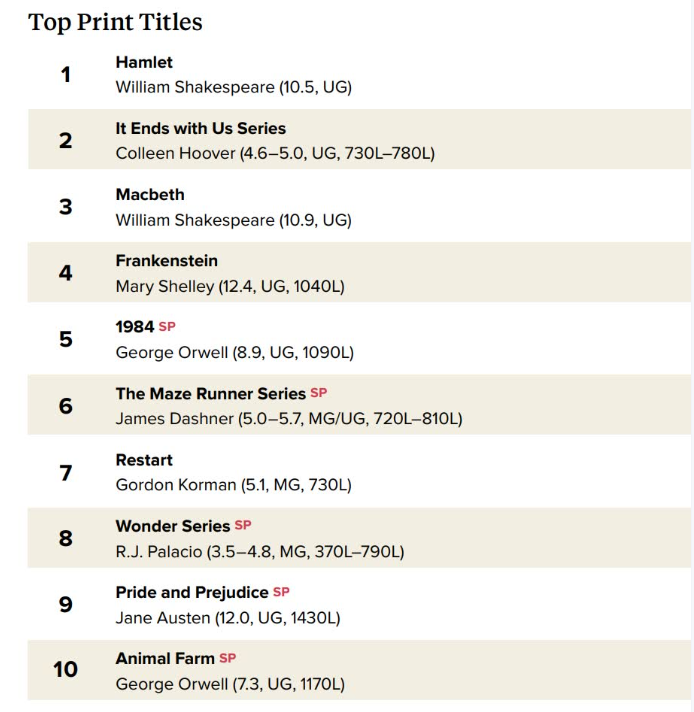Click the Hamlet book title

point(144,62)
